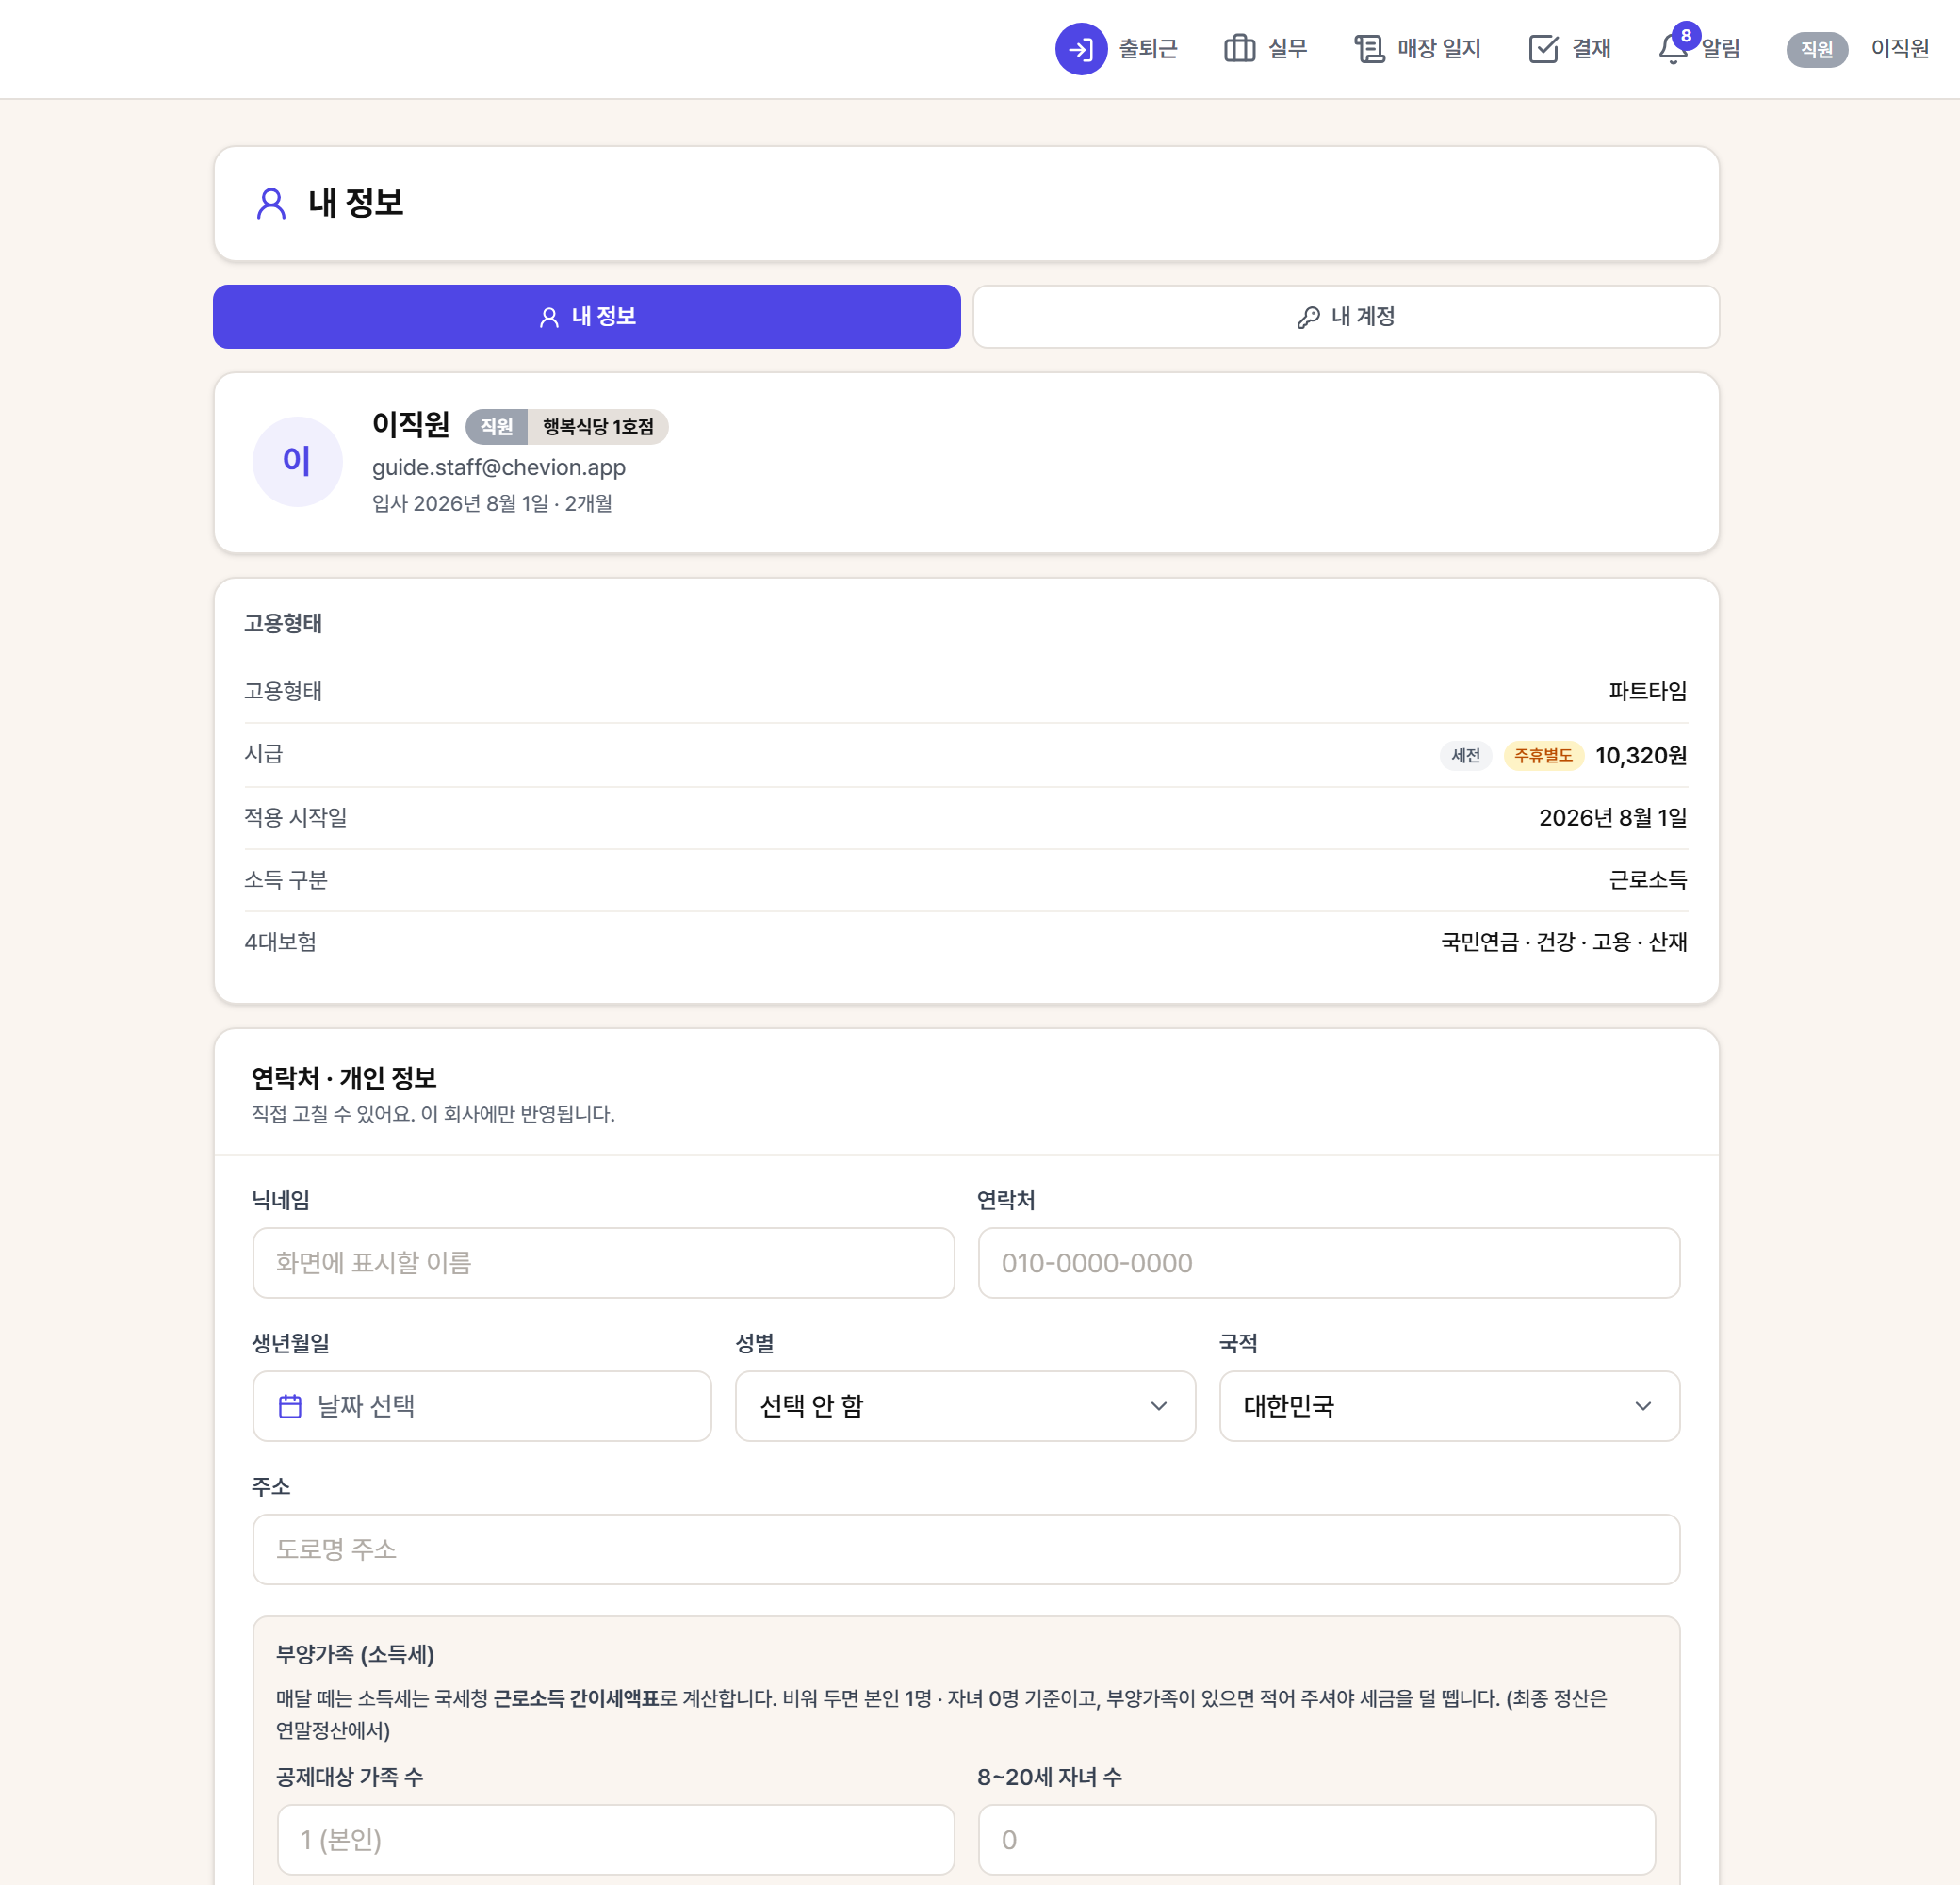1960x1885 pixels.
Task: Click the 세전 pre-tax badge
Action: 1465,755
